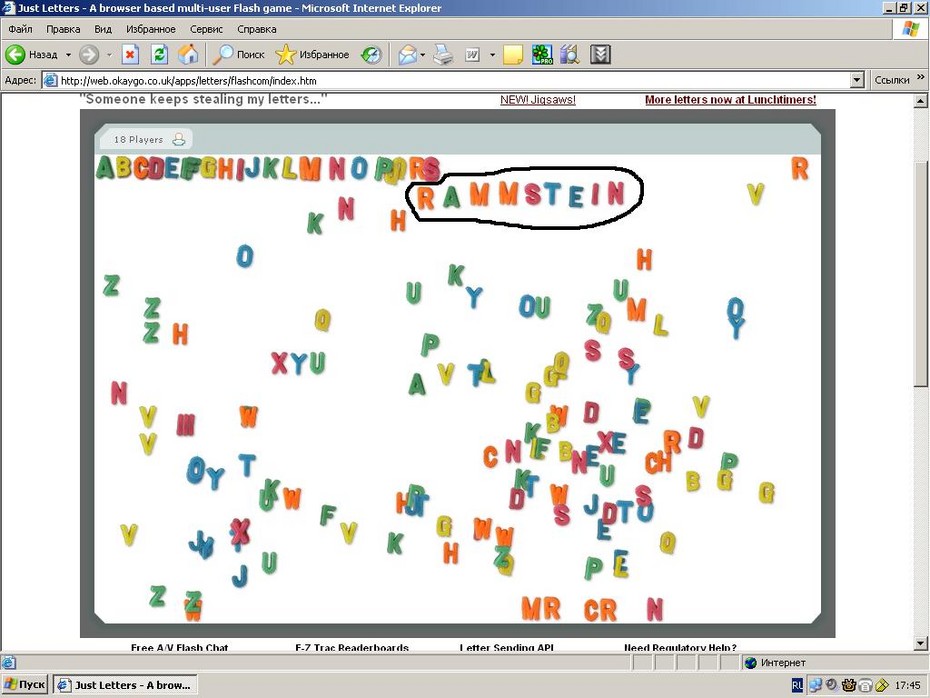
Task: Open the Home page house icon
Action: [188, 55]
